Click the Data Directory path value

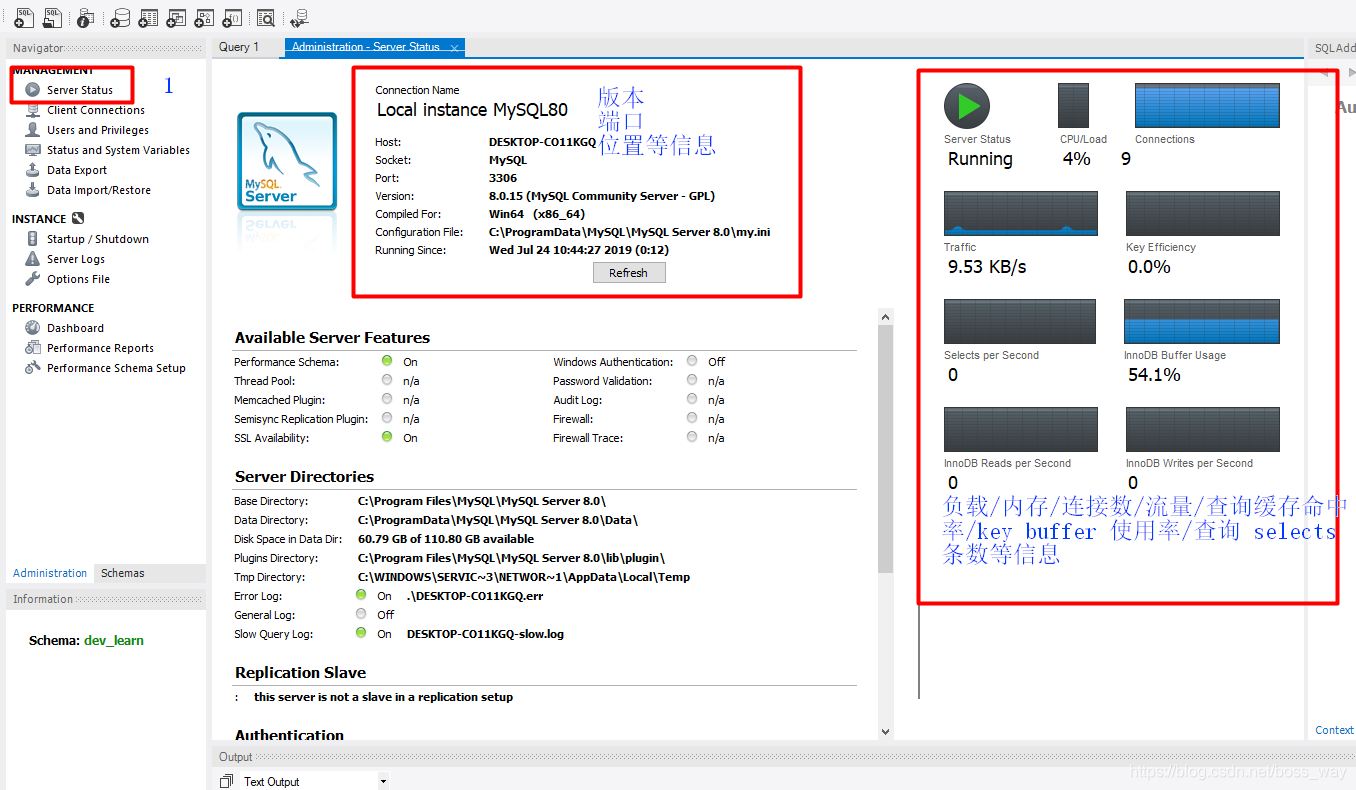coord(498,520)
